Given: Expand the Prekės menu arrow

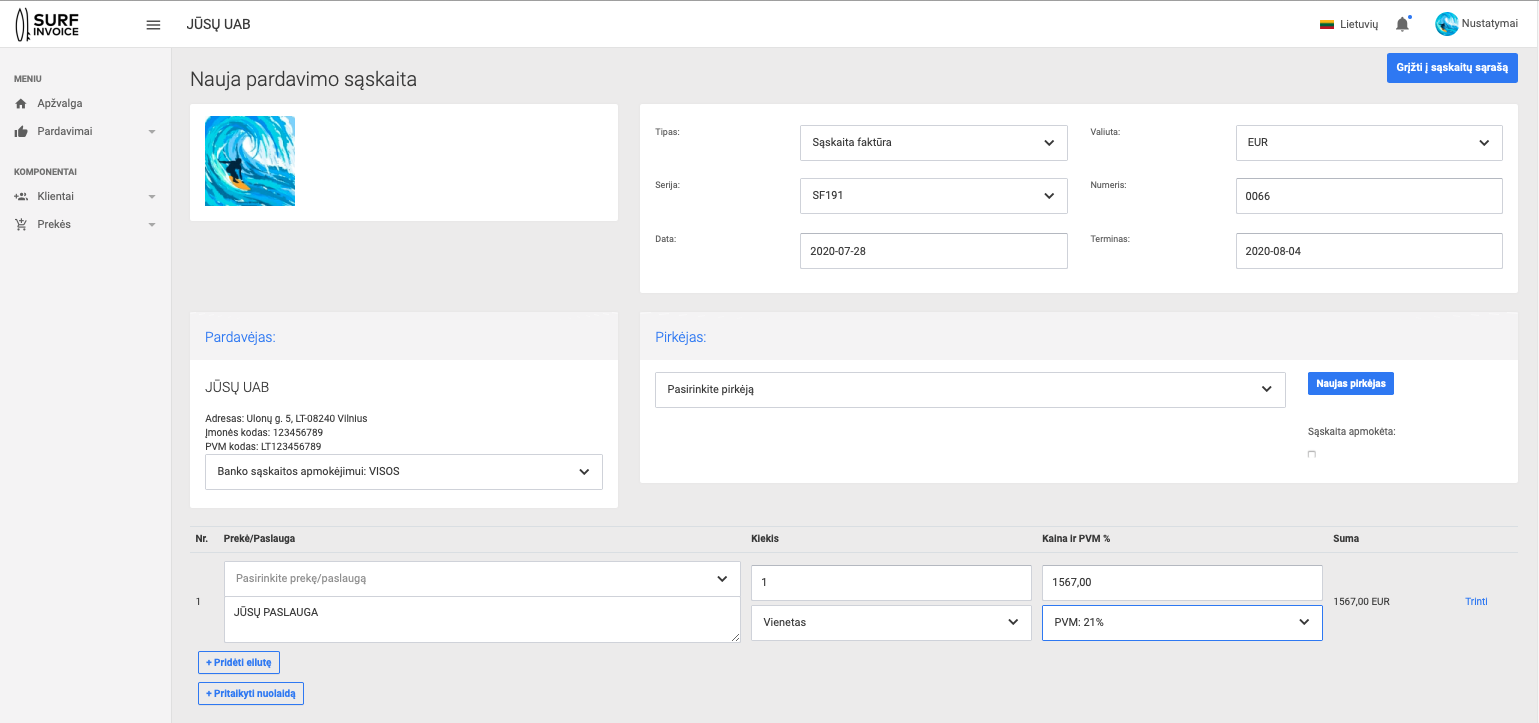Looking at the screenshot, I should click(152, 225).
